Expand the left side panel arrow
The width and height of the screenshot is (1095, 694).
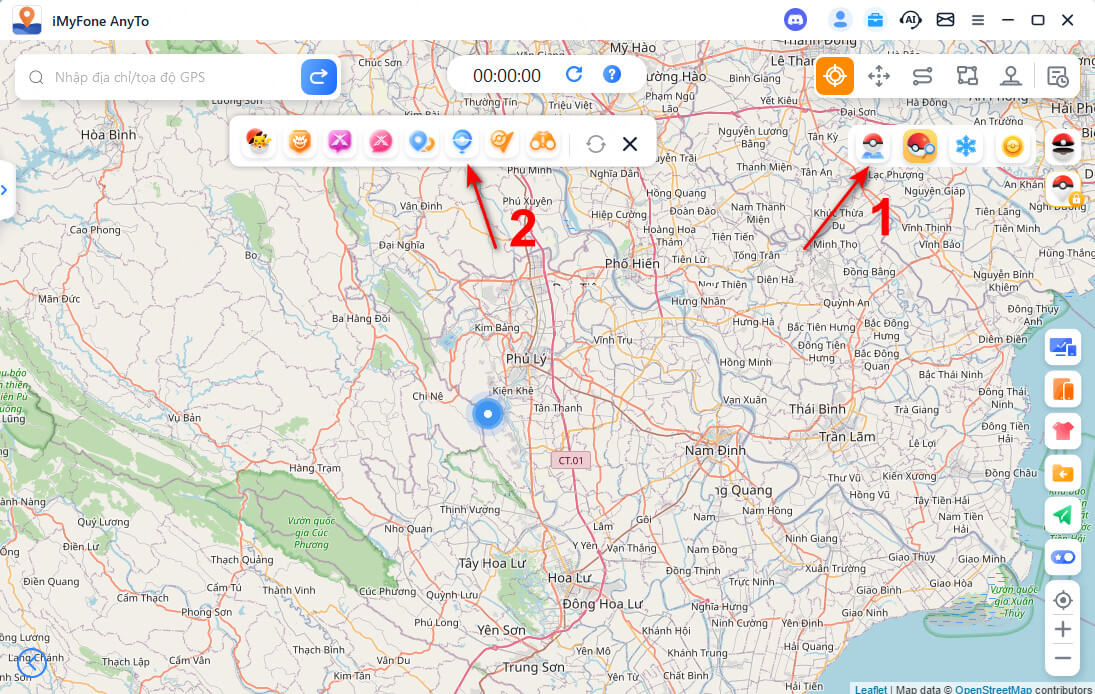6,190
